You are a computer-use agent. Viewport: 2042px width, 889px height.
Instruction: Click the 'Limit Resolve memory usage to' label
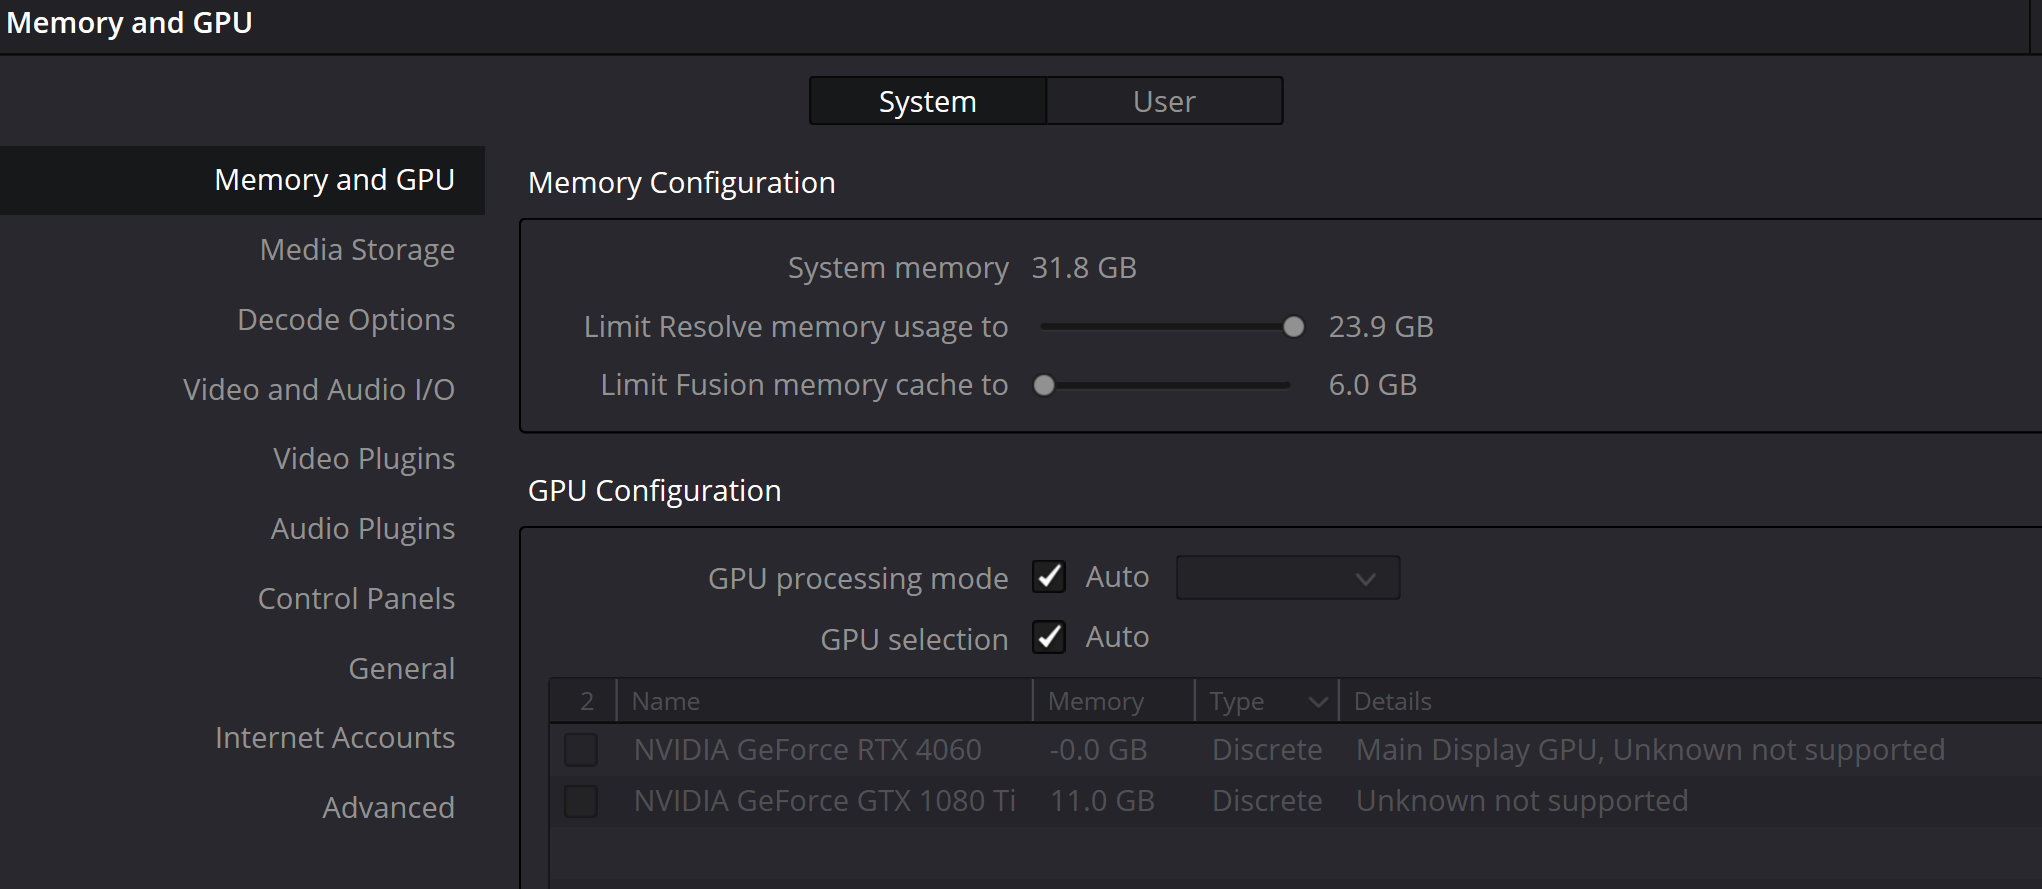coord(796,327)
